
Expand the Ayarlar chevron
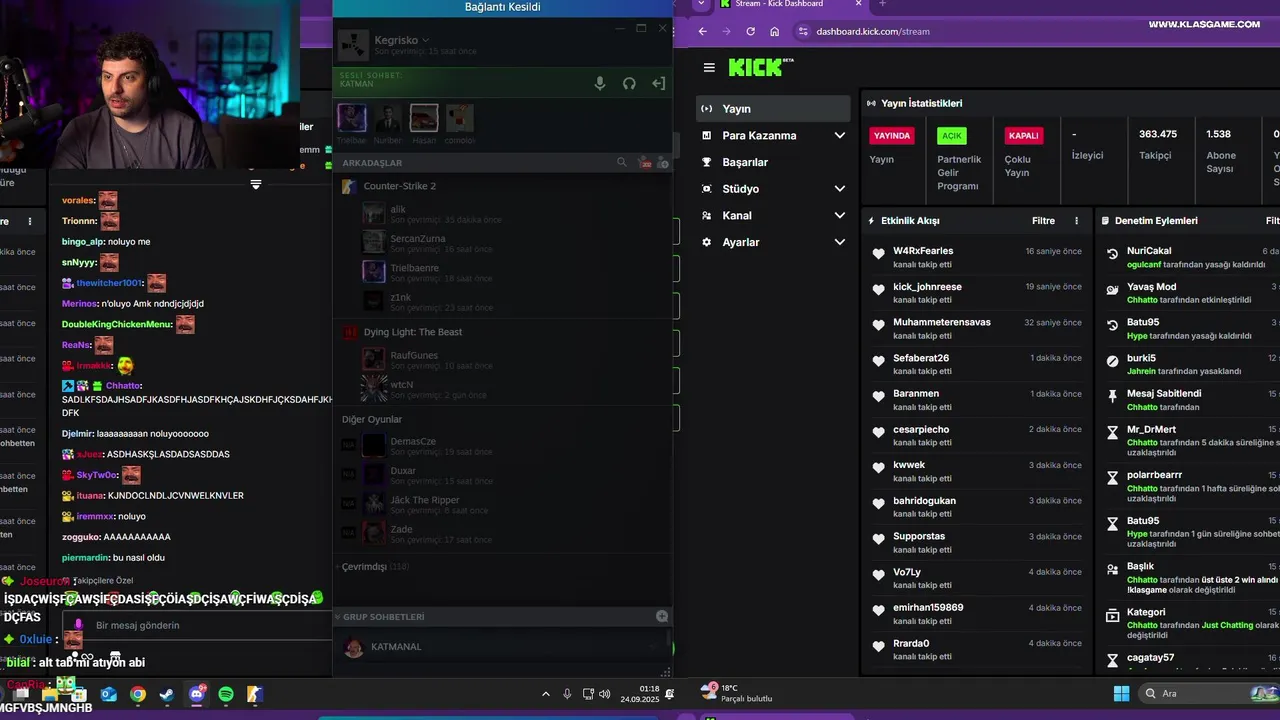click(839, 242)
